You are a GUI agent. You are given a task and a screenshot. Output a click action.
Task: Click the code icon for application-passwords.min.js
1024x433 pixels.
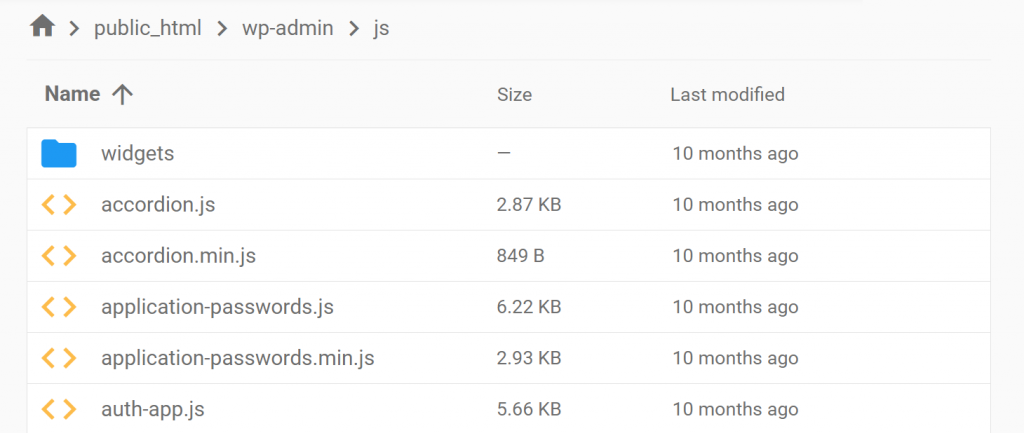(59, 358)
